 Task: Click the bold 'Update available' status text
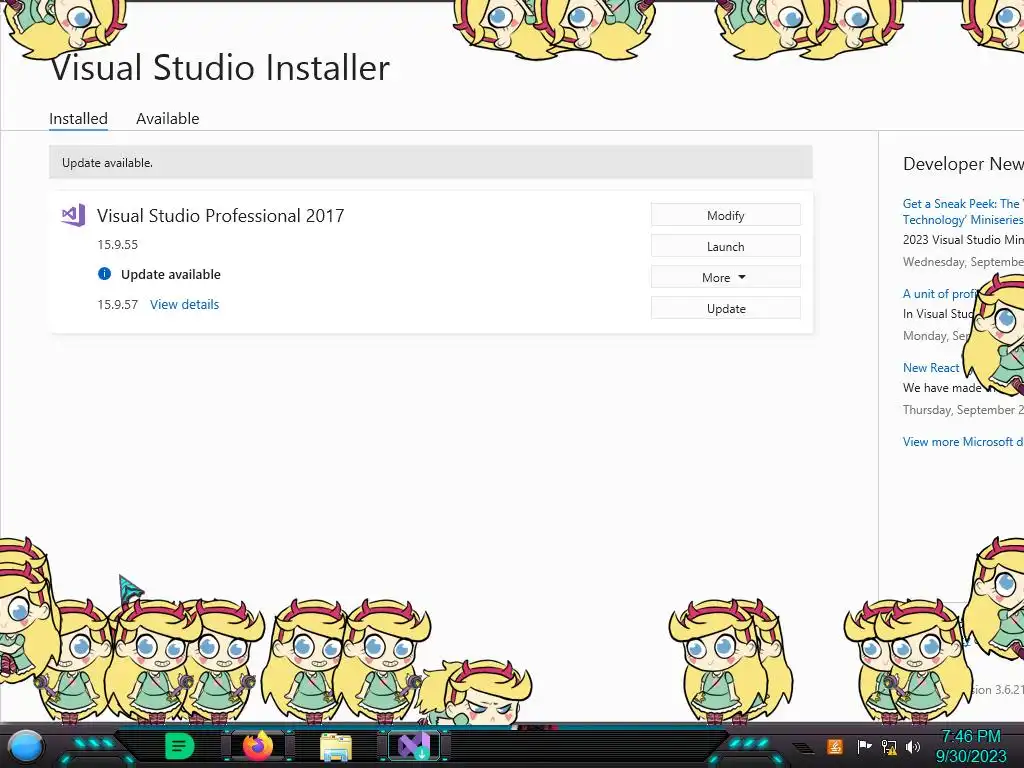170,274
